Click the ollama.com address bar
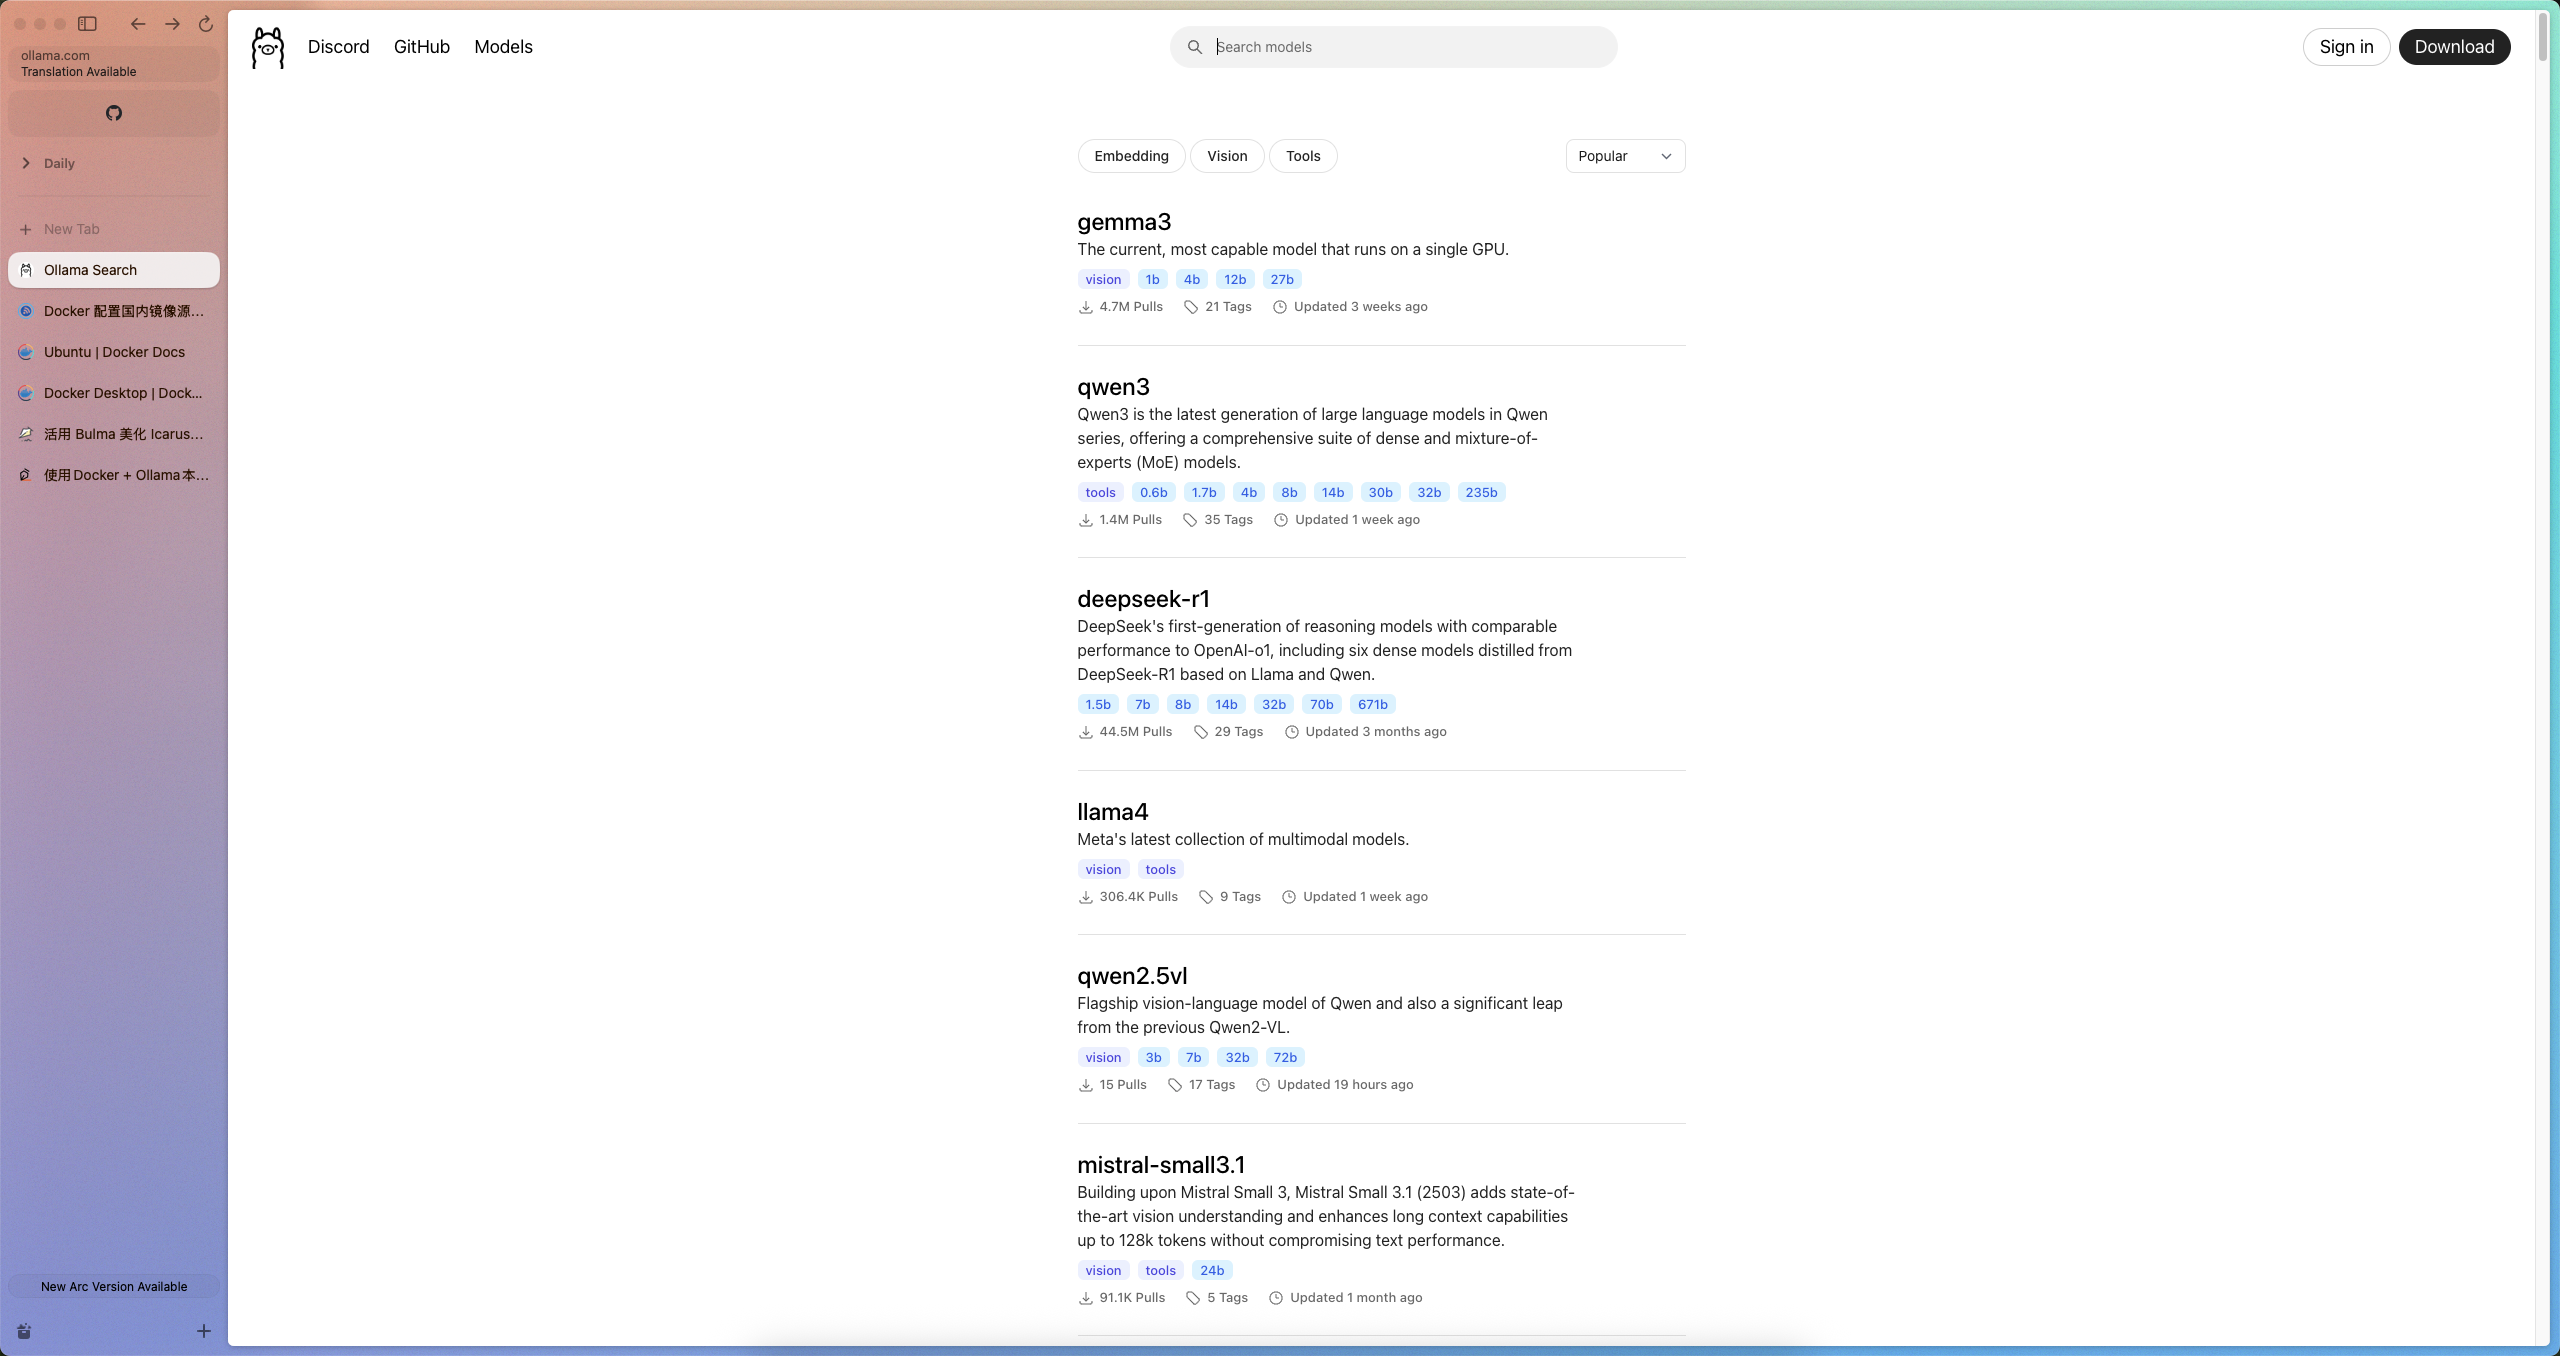This screenshot has height=1356, width=2560. tap(114, 63)
